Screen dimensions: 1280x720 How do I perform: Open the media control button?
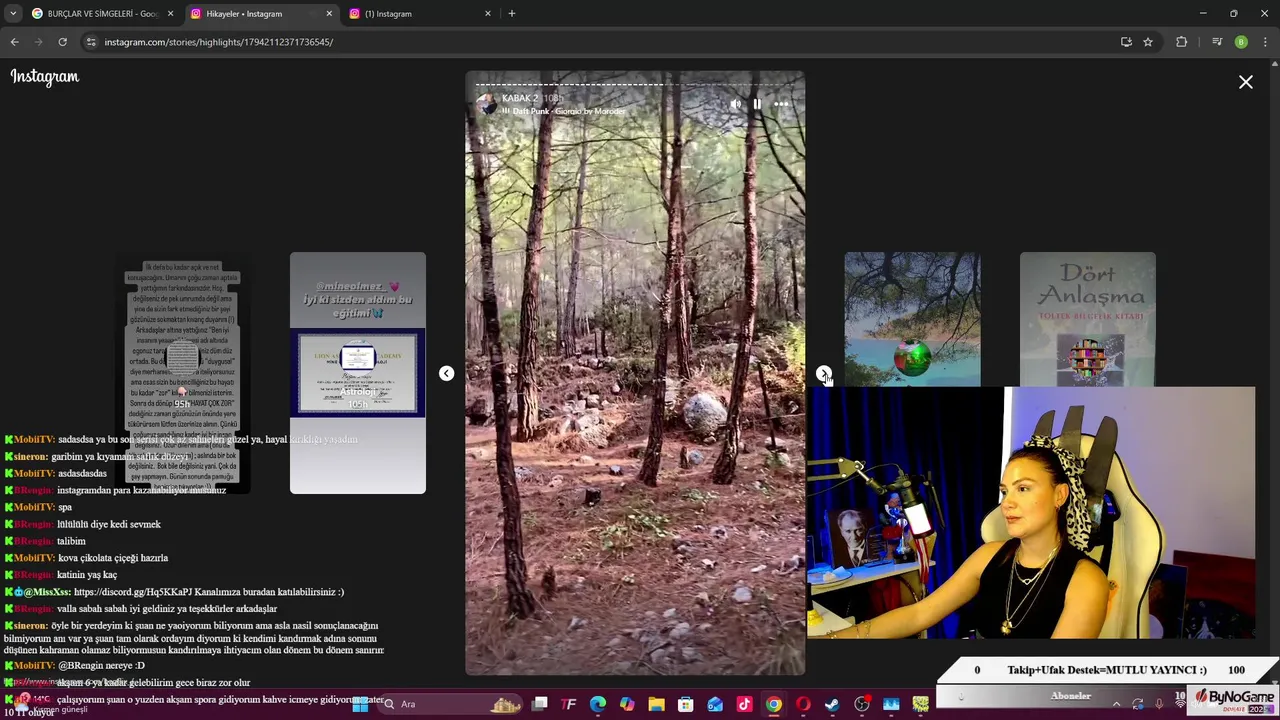[1217, 42]
